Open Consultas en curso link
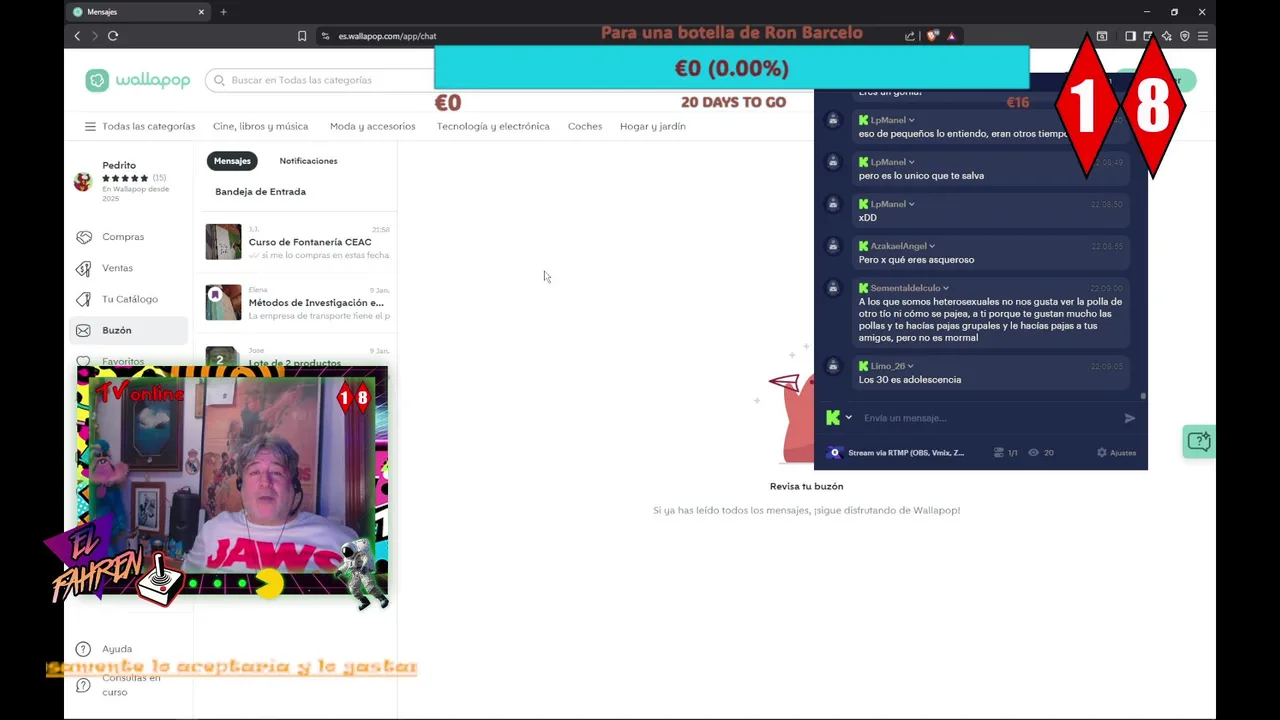Screen dimensions: 1280x720 tap(131, 685)
